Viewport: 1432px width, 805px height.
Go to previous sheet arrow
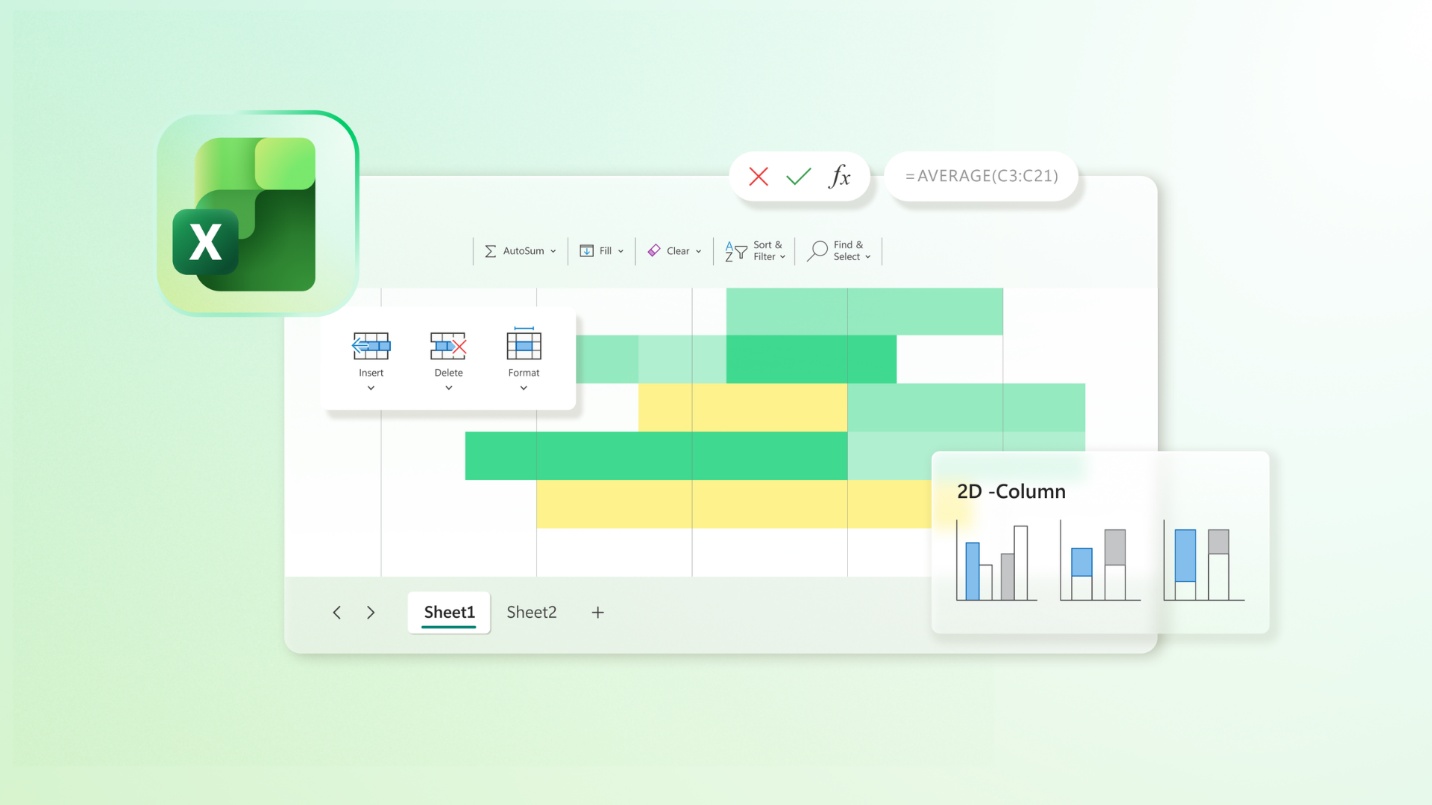337,613
